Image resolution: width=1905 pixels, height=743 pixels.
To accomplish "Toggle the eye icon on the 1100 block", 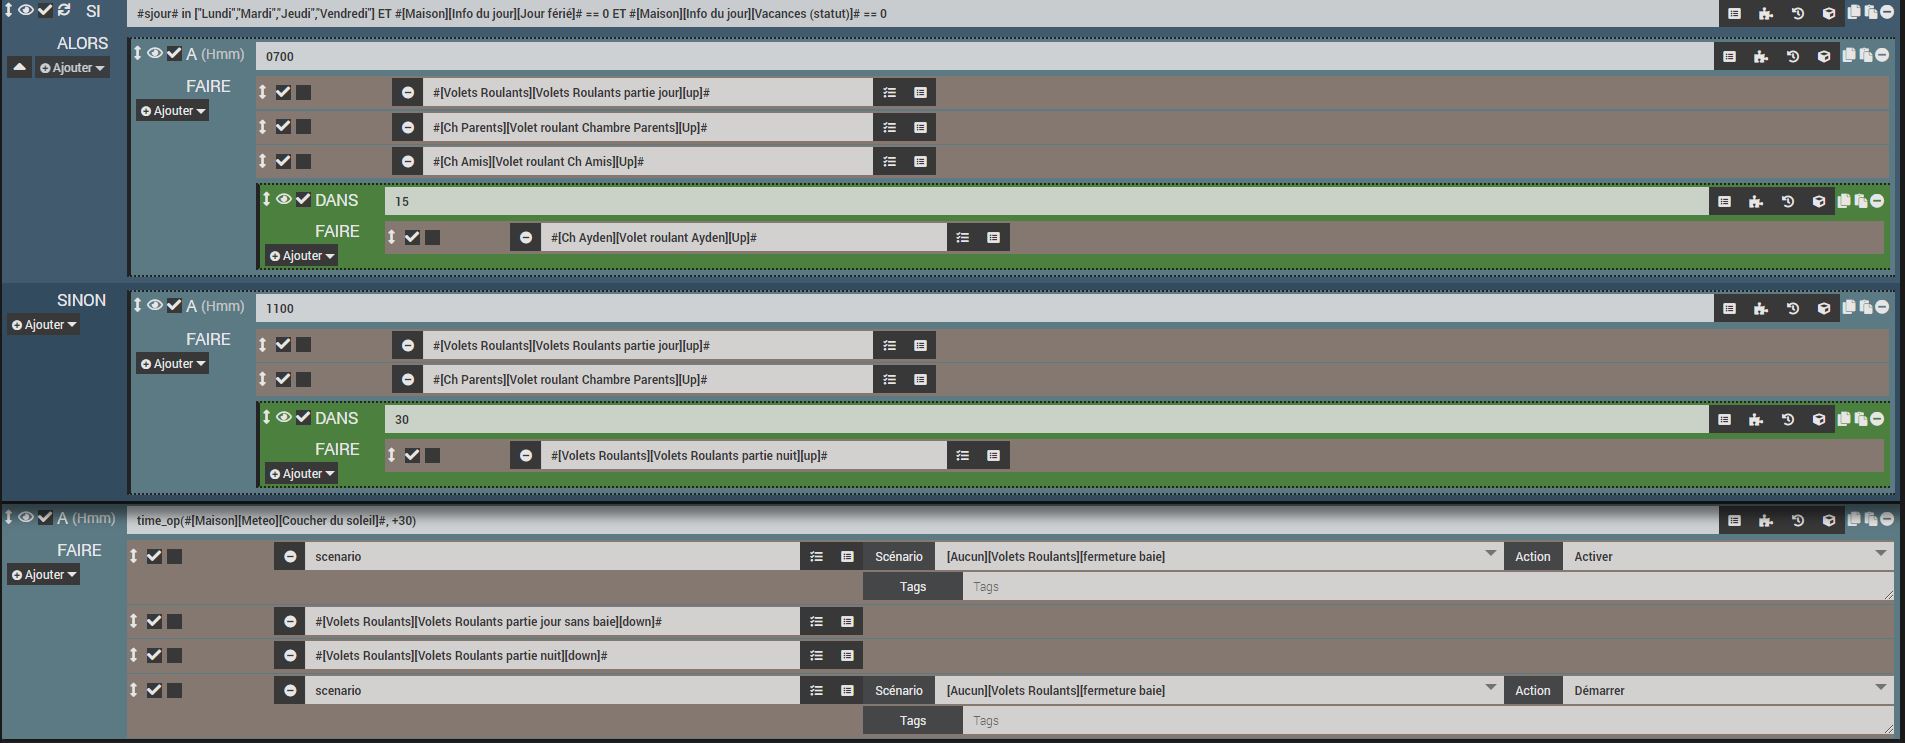I will click(x=155, y=305).
